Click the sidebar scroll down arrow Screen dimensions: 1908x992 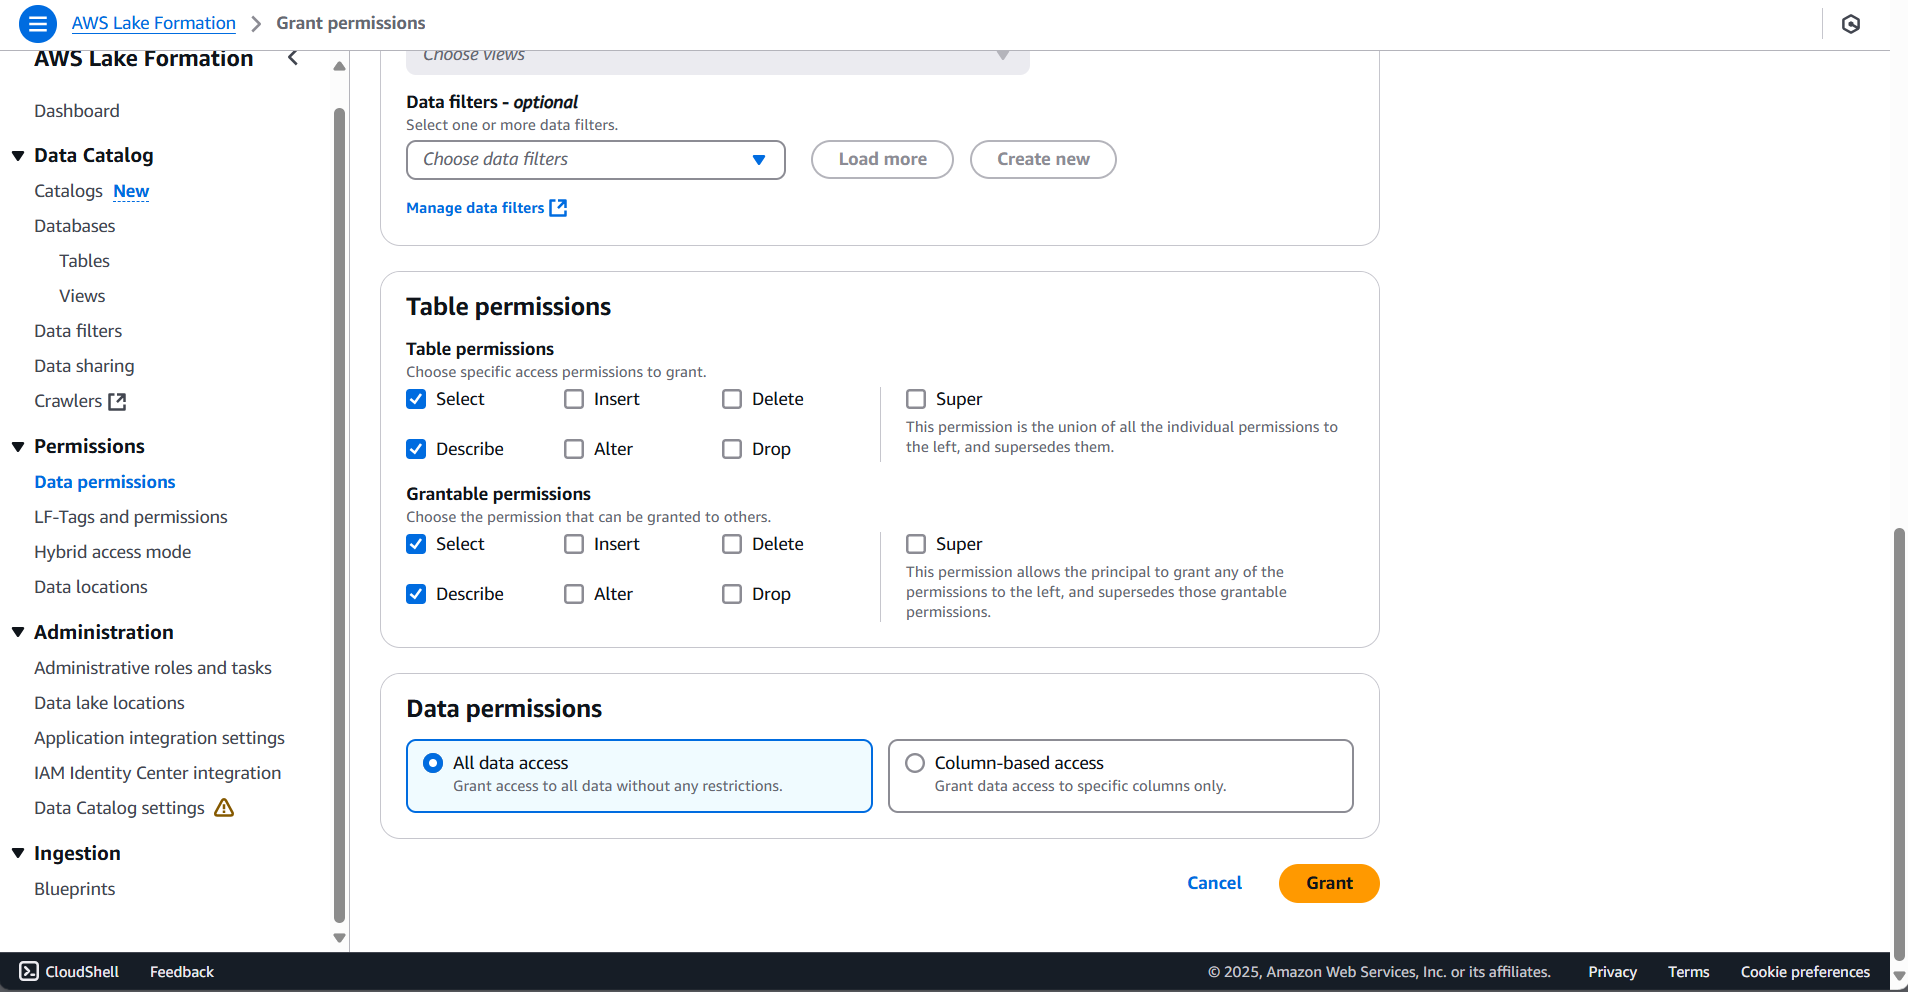[340, 938]
